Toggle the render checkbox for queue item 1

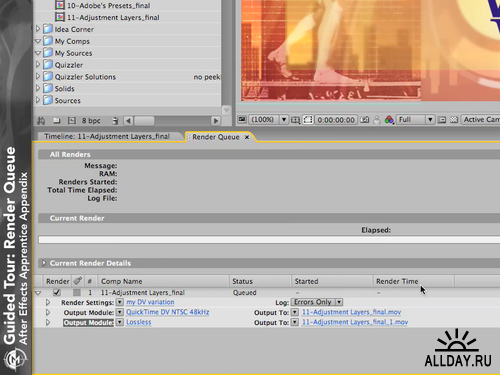click(57, 292)
